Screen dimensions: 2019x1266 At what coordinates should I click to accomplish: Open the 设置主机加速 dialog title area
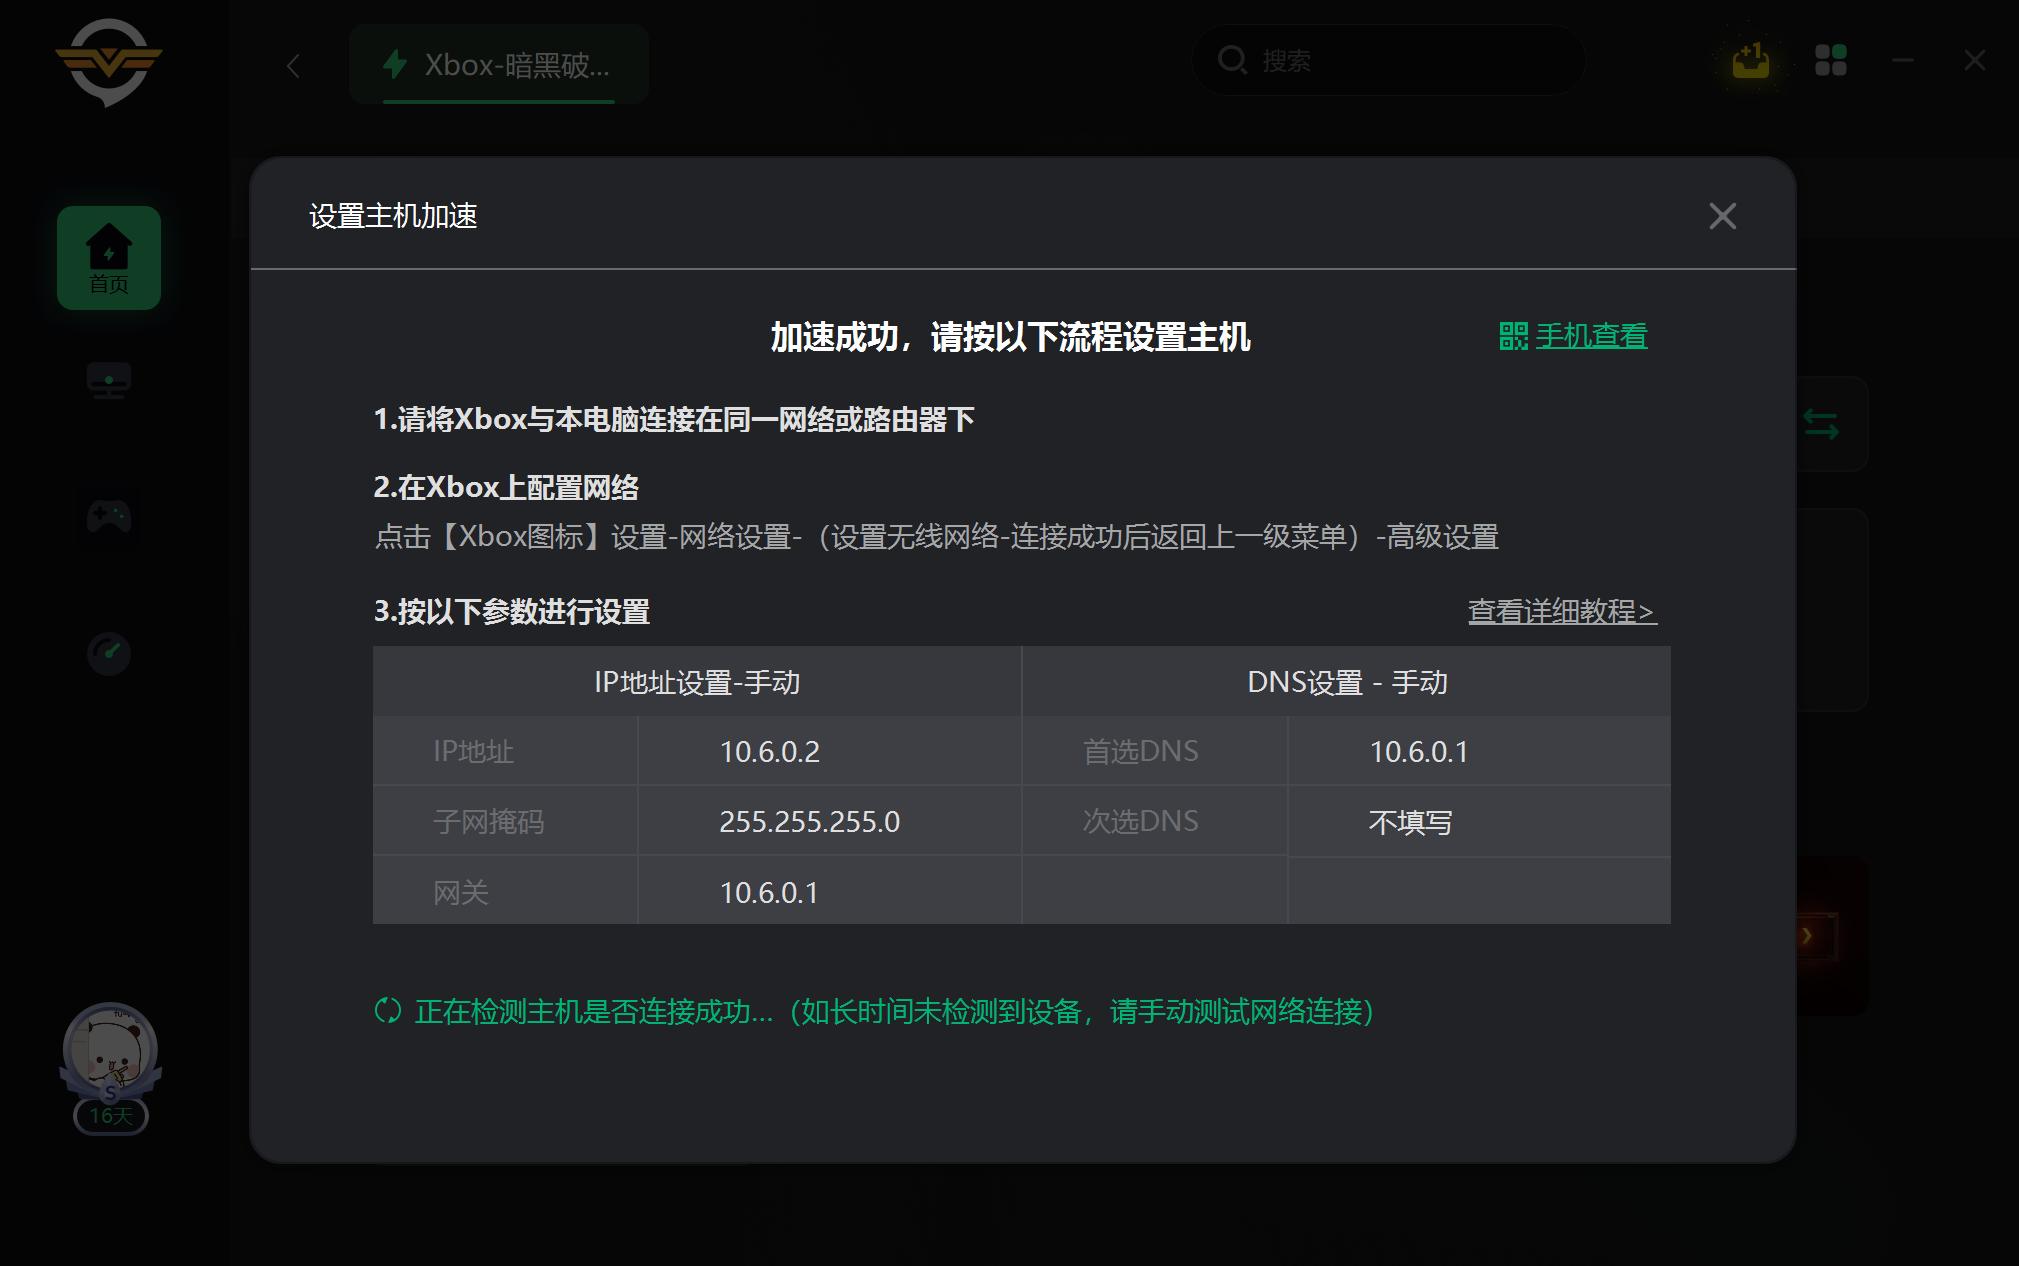click(393, 216)
